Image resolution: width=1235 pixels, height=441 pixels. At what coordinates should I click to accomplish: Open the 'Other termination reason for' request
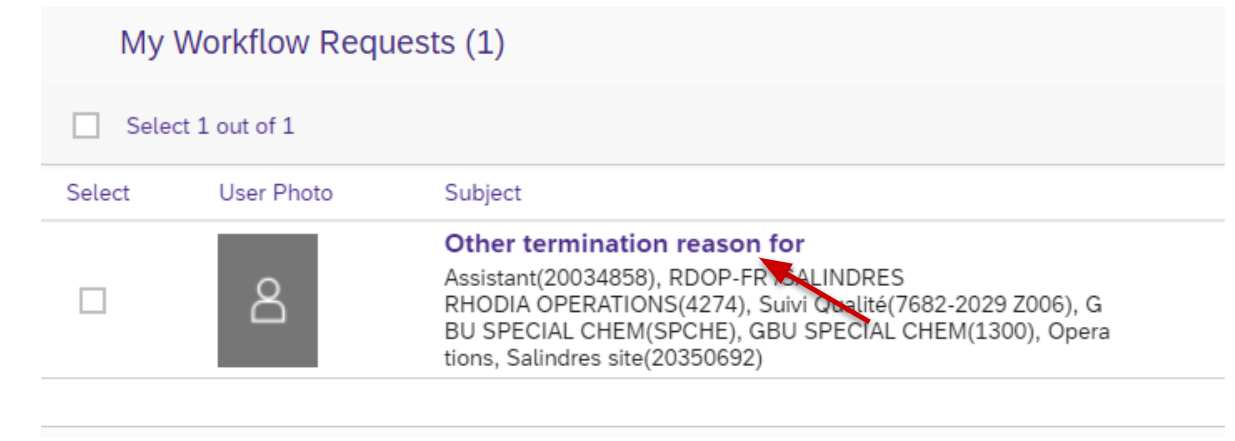coord(624,244)
